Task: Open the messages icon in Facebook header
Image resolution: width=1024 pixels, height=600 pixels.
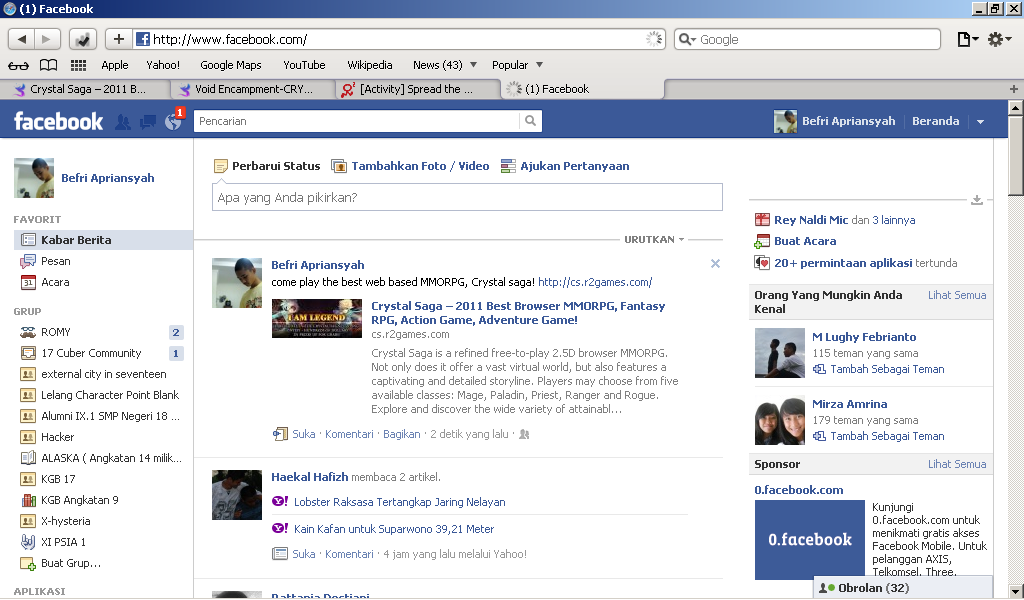Action: click(148, 122)
